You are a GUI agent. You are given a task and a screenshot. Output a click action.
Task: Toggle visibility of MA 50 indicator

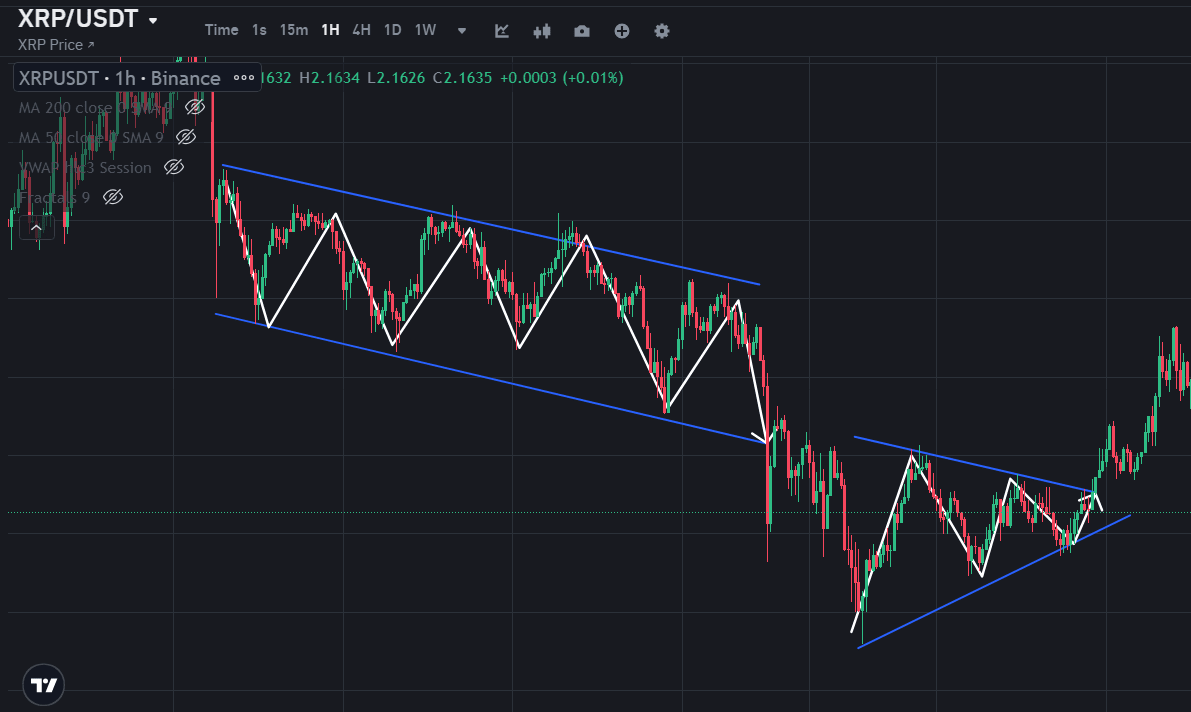[x=185, y=137]
